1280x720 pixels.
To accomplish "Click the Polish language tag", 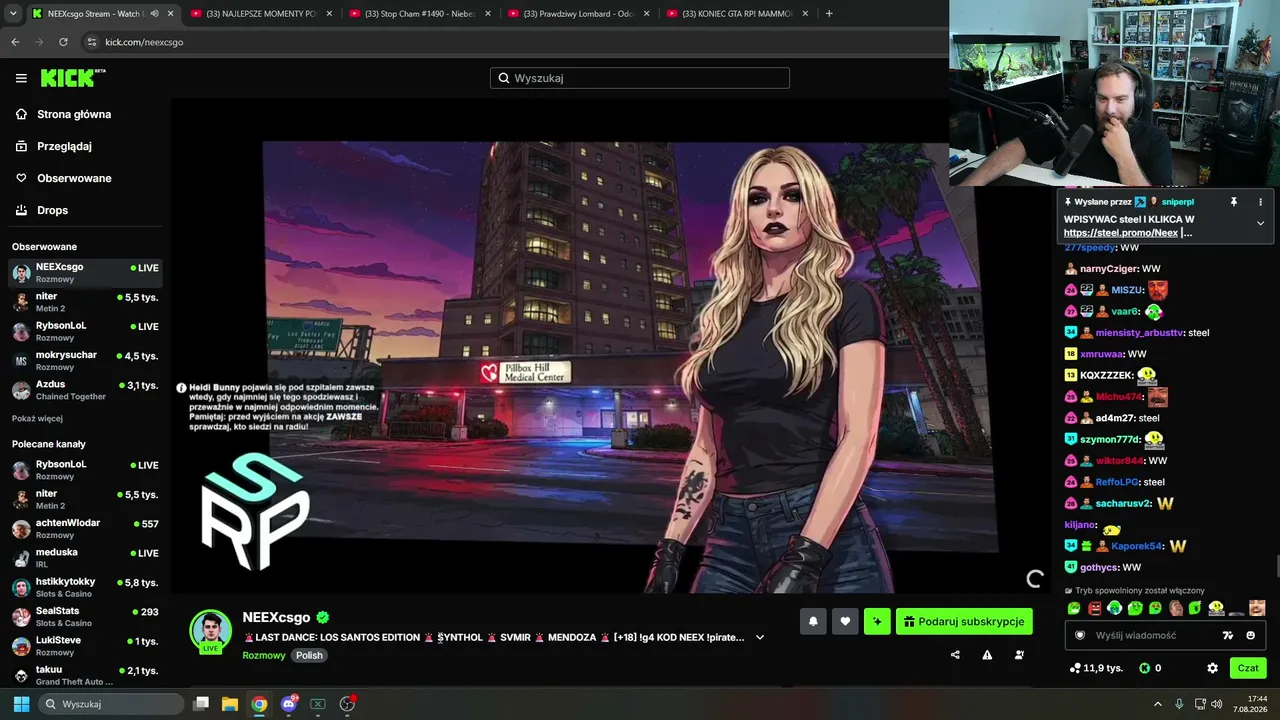I will tap(309, 655).
